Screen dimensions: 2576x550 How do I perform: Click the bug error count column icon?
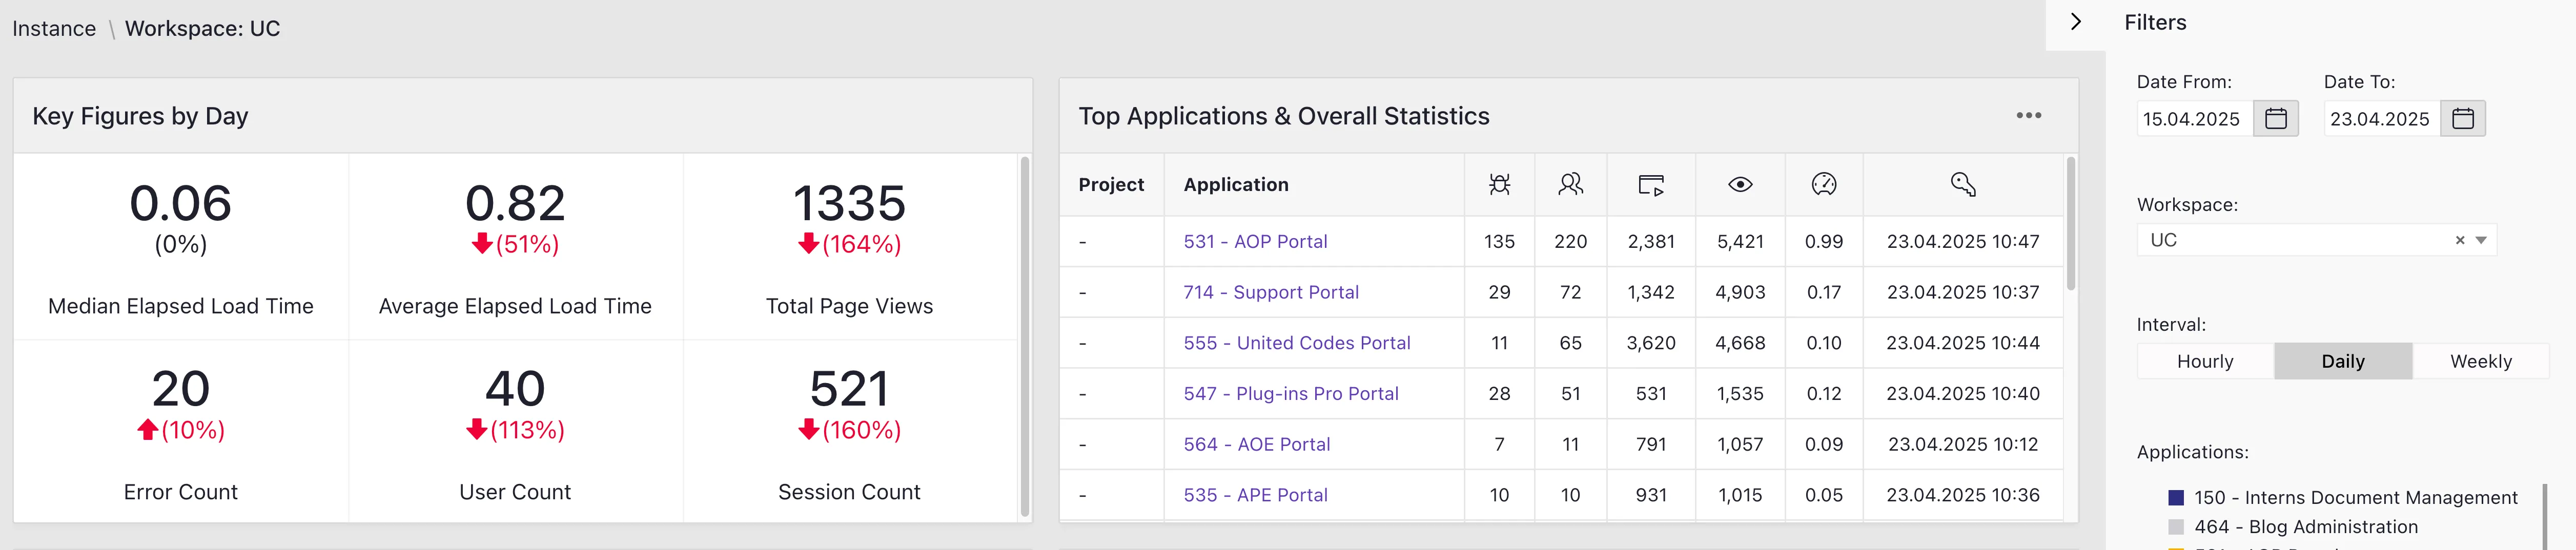click(1499, 184)
